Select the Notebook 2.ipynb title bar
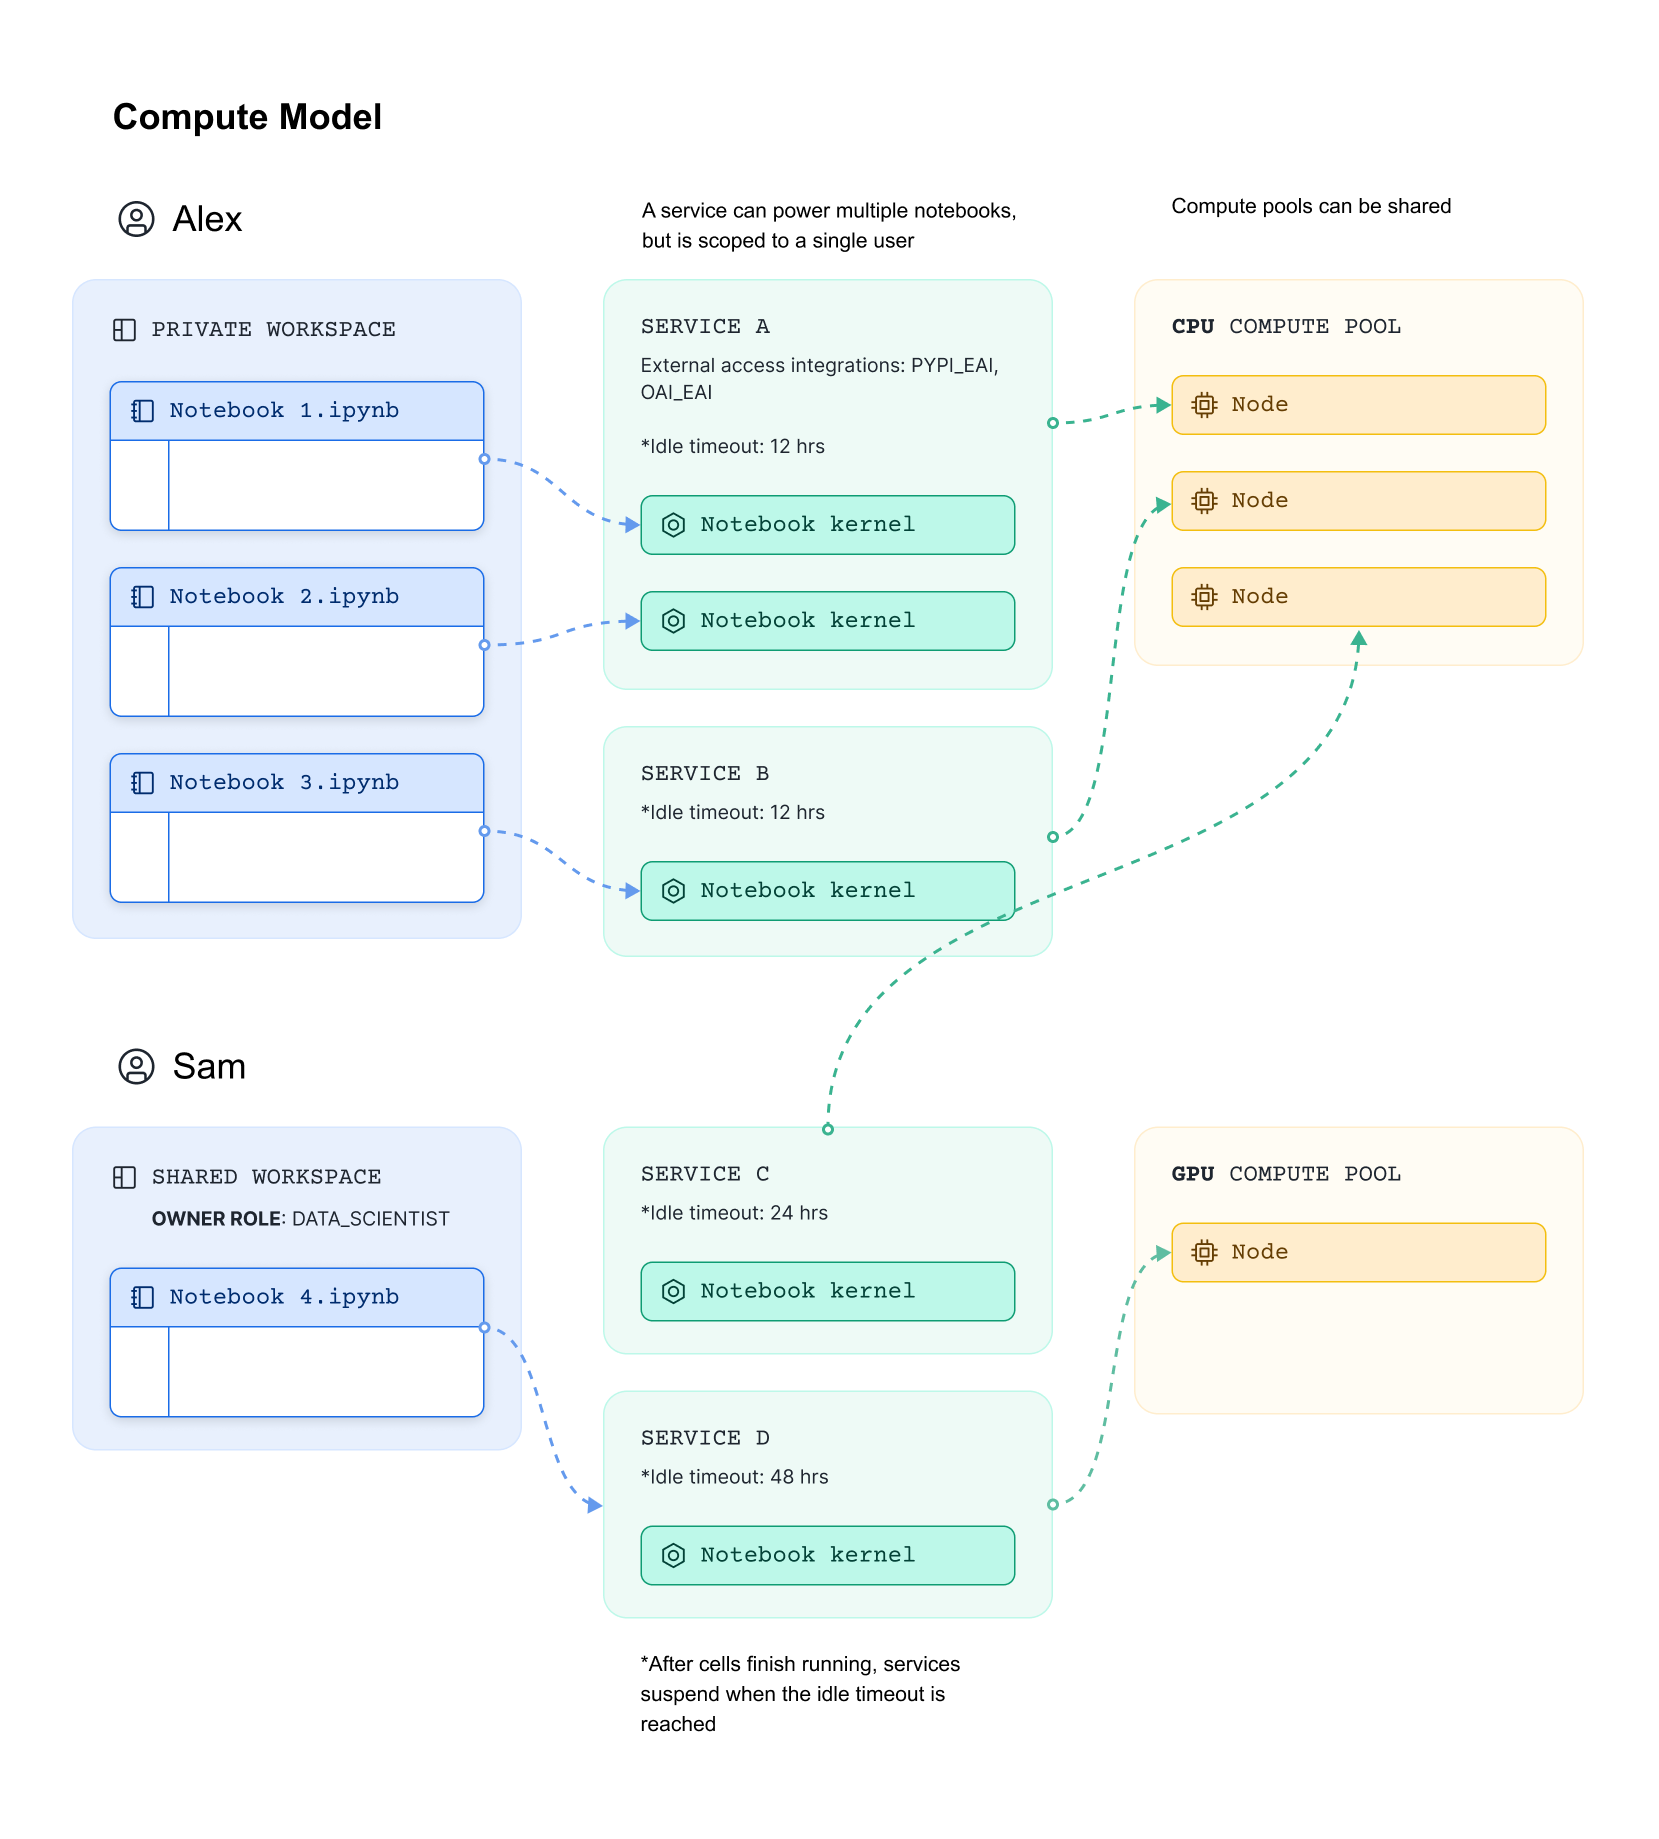This screenshot has height=1839, width=1659. (x=297, y=597)
